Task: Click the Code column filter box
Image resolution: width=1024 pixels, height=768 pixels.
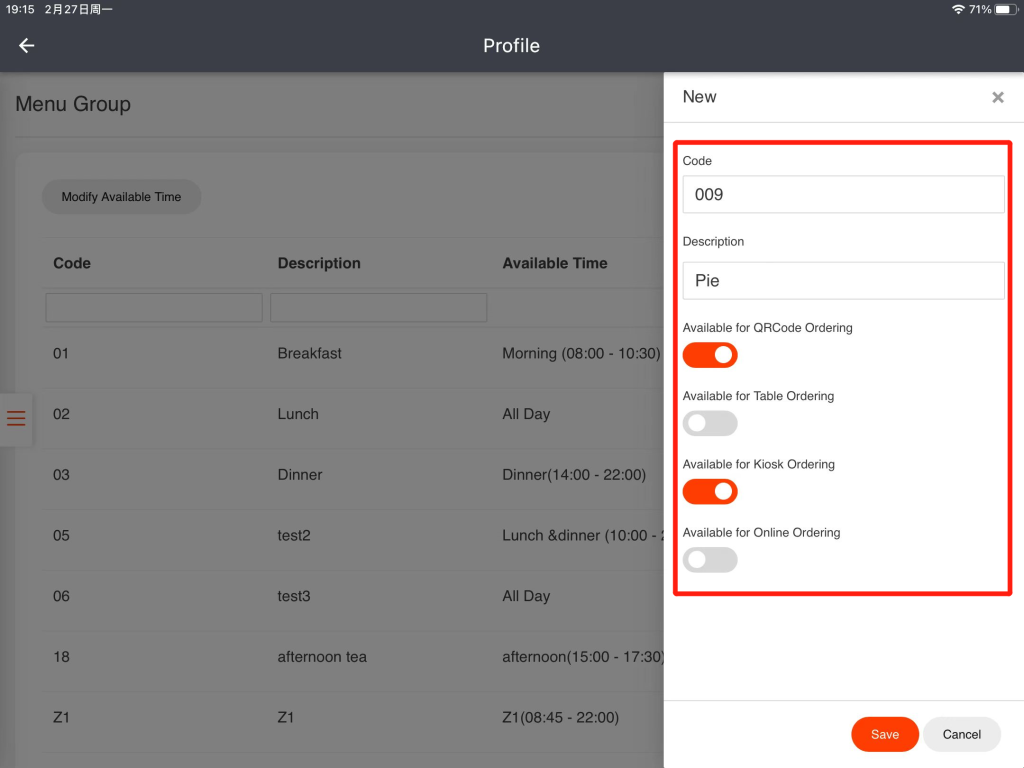Action: [x=154, y=307]
